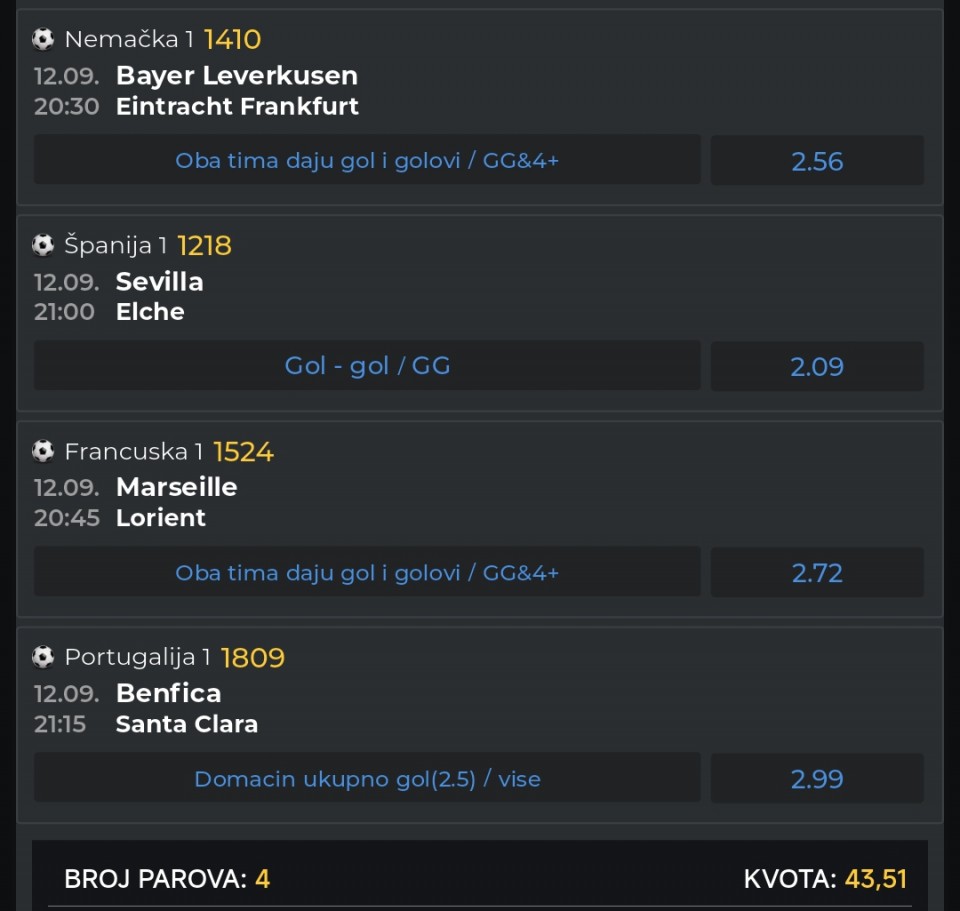
Task: Click soccer ball icon next to Francuska 1
Action: pyautogui.click(x=43, y=452)
